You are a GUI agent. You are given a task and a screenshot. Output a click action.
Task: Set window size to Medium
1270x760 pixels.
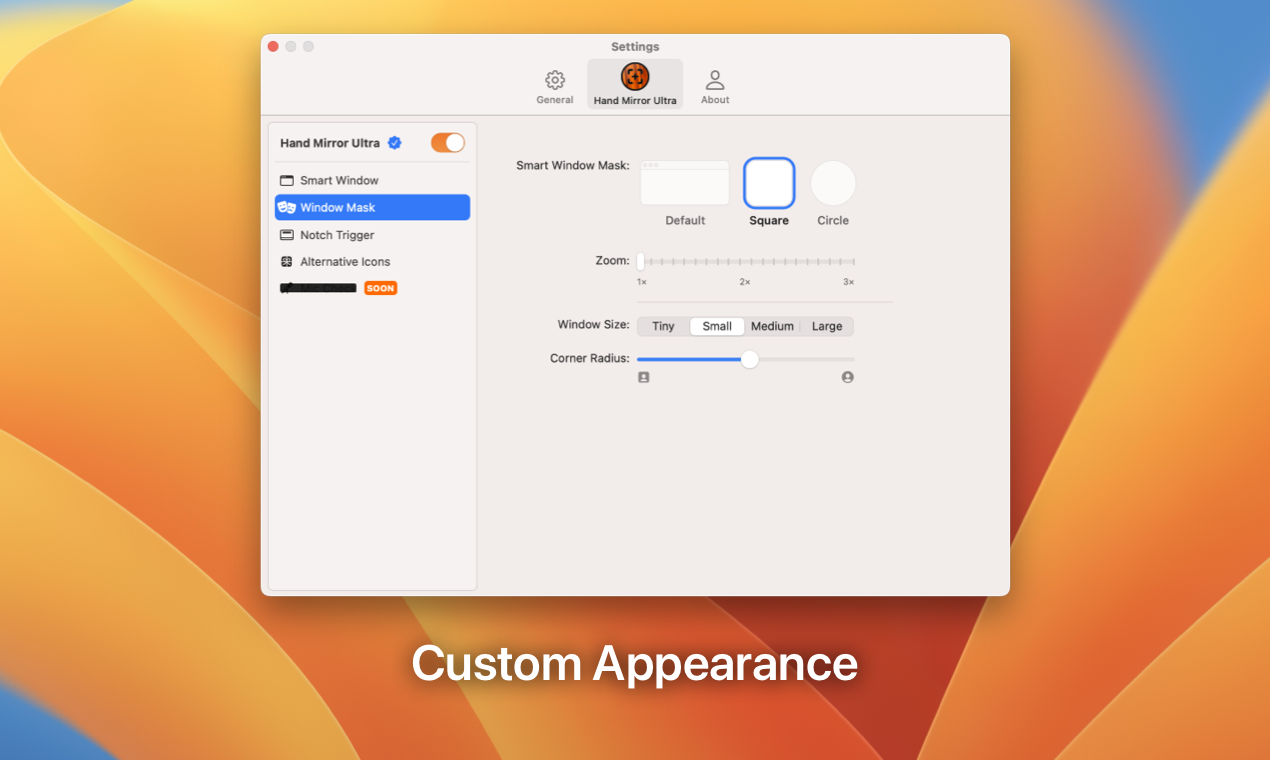point(772,326)
